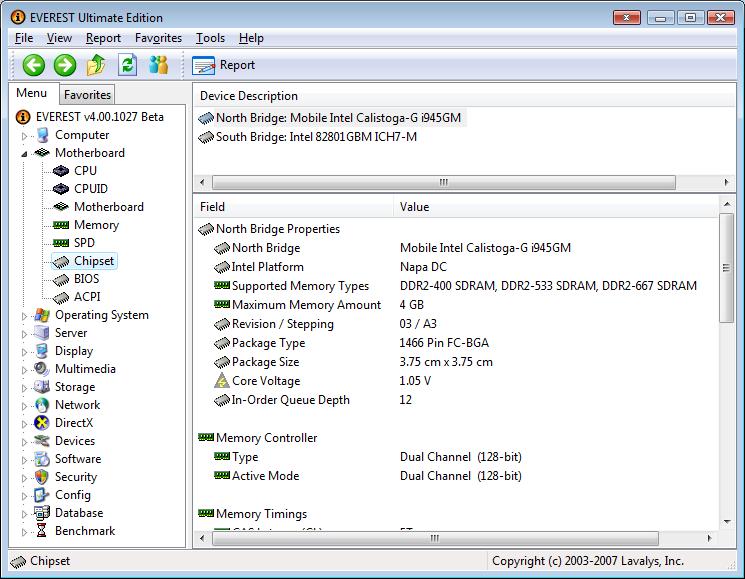Click the green Forward arrow icon

coord(65,65)
